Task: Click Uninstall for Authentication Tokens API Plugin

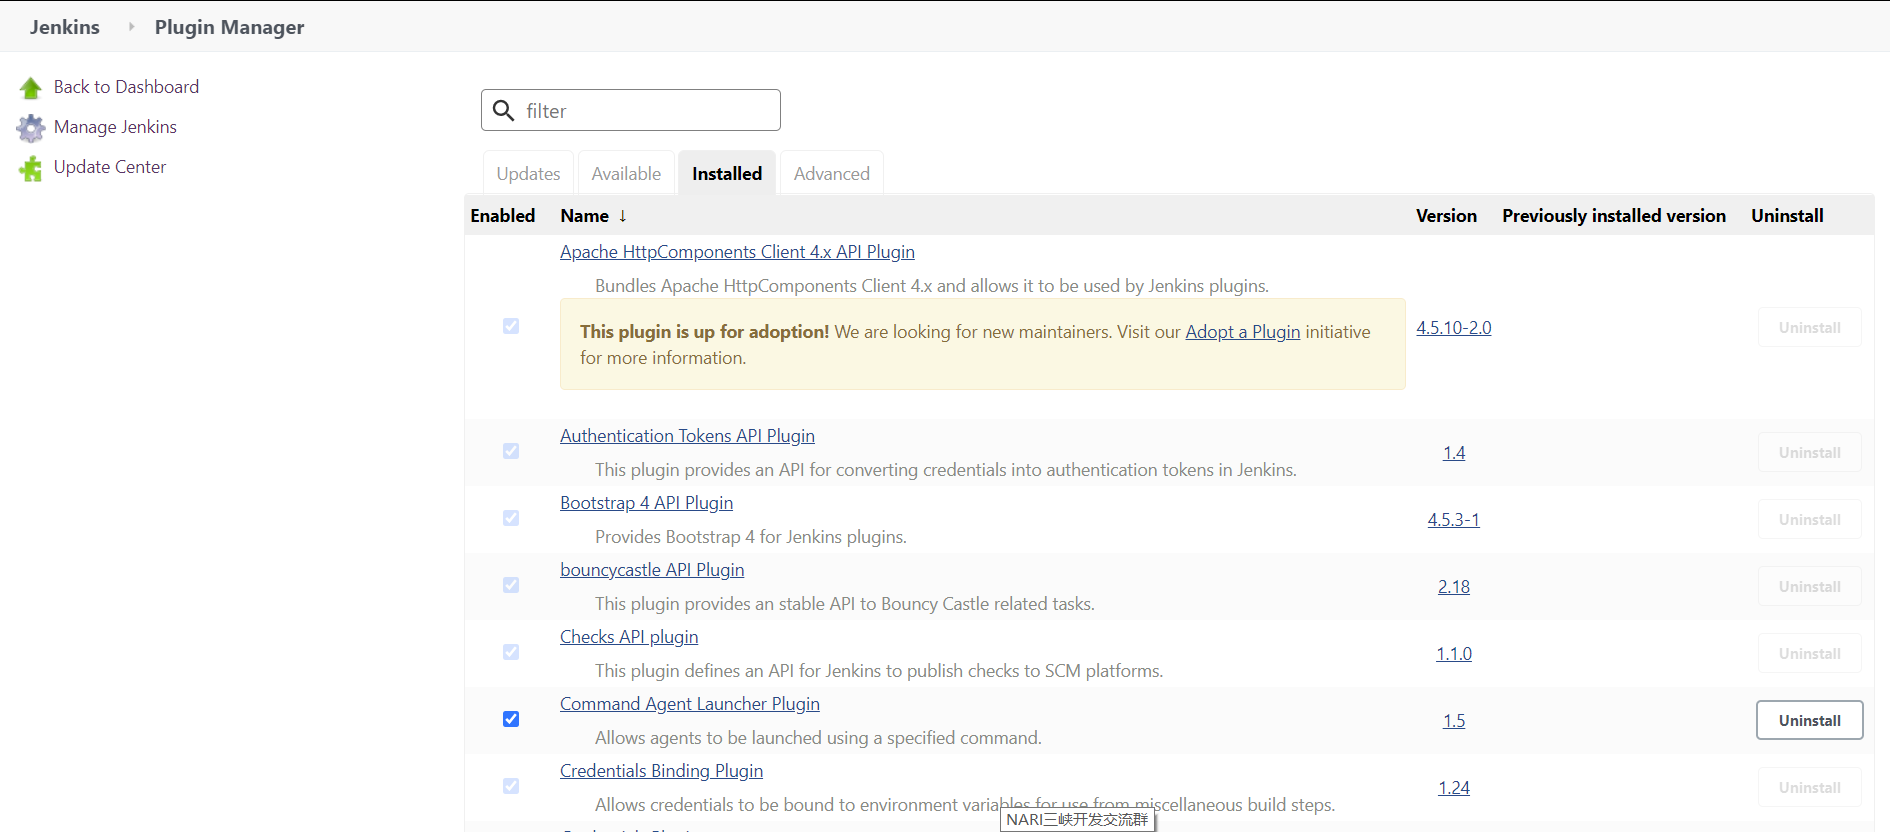Action: [x=1809, y=452]
